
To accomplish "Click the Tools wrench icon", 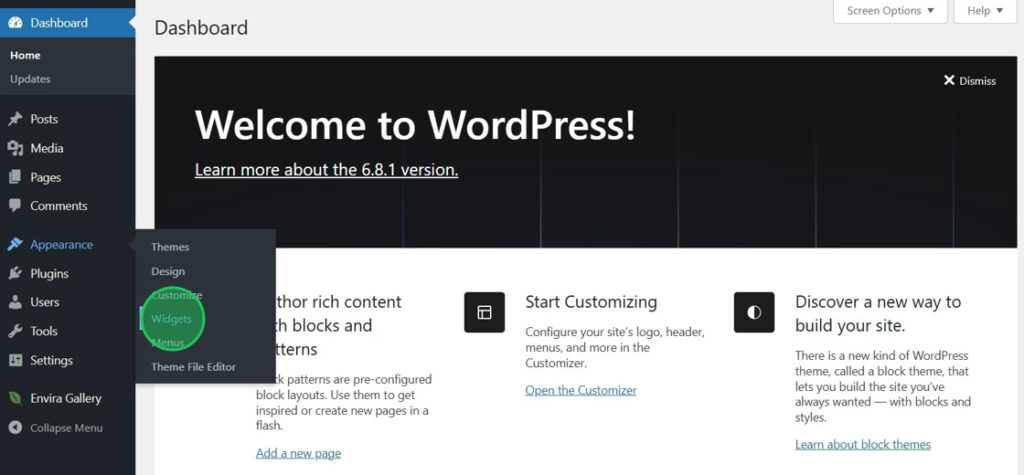I will click(x=15, y=331).
